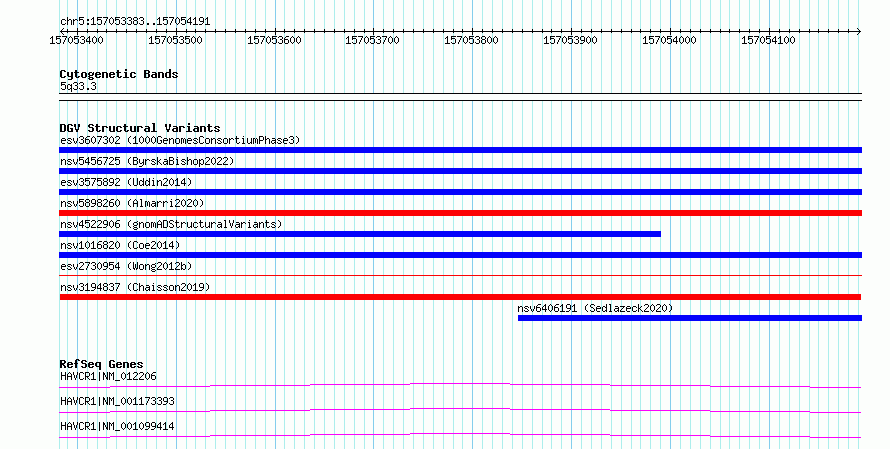Open variant label nsv3194837 (Chaisson2019)
This screenshot has height=449, width=890.
tap(135, 287)
